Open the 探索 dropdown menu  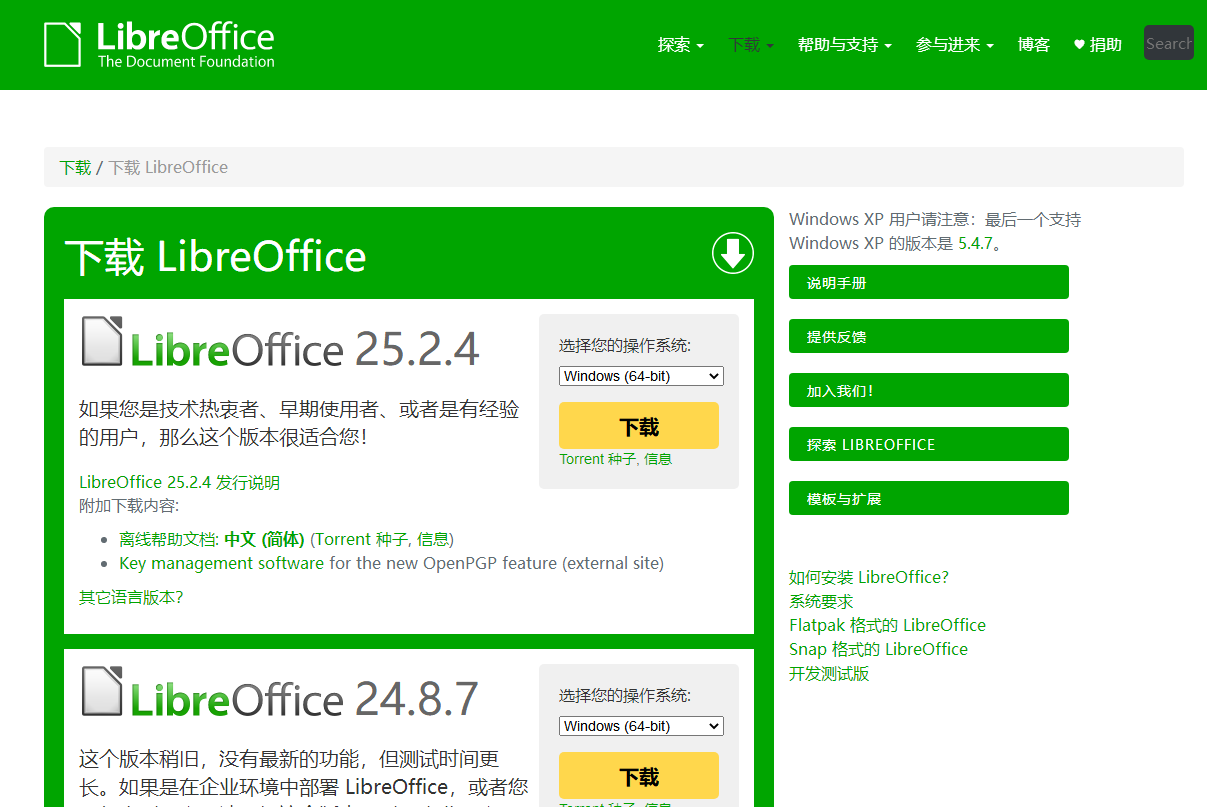[x=681, y=45]
